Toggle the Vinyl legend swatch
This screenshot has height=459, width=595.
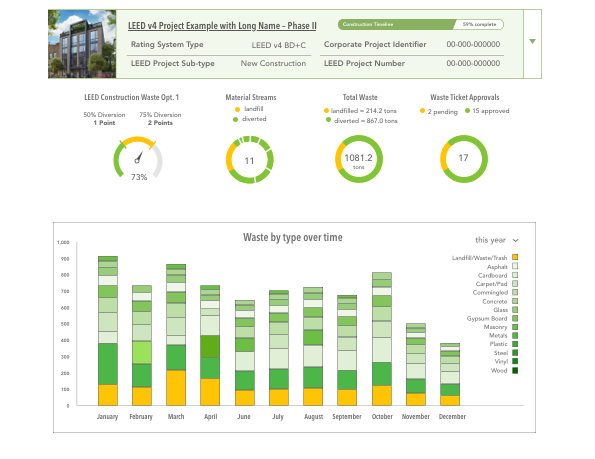(515, 361)
